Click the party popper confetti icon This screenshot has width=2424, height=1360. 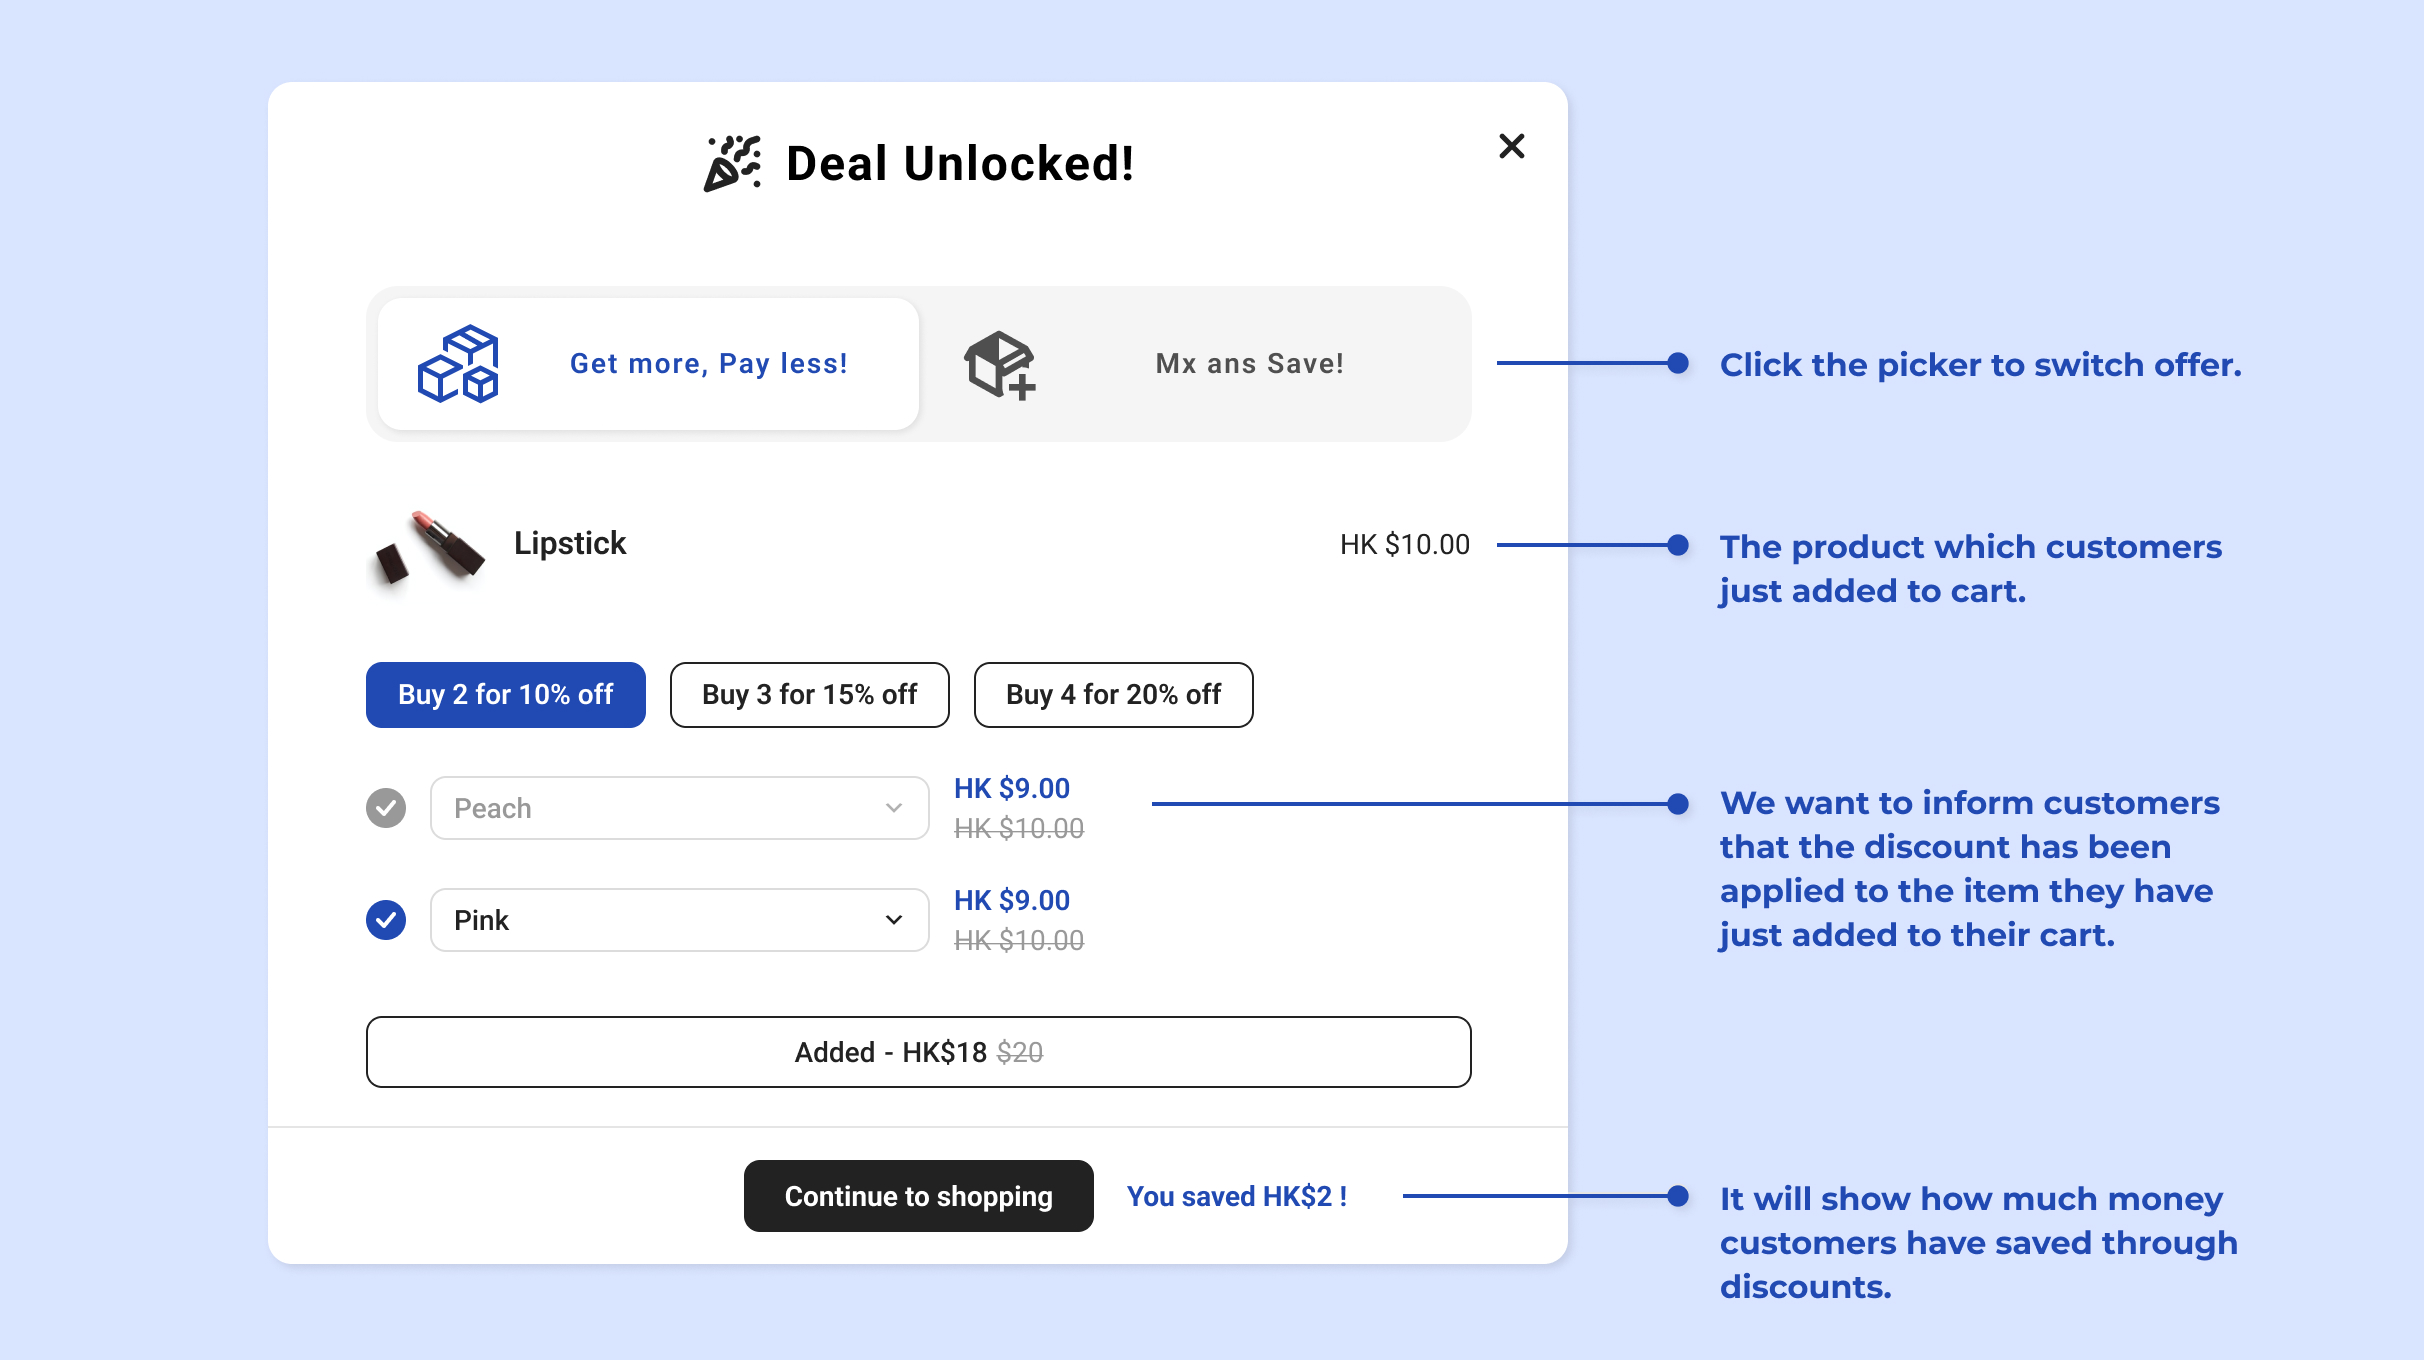coord(732,163)
